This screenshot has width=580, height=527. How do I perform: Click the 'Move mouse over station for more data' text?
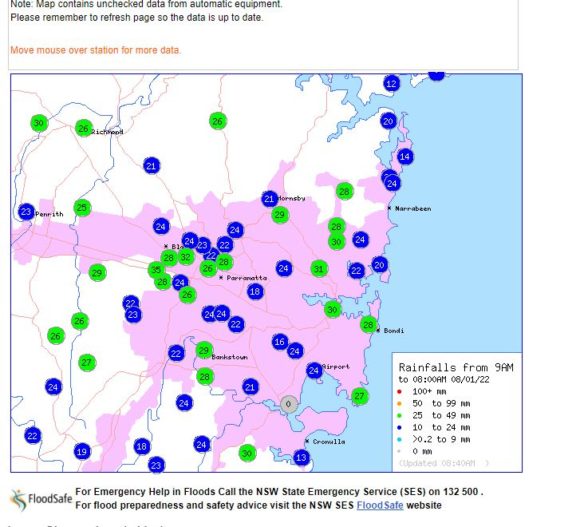95,50
